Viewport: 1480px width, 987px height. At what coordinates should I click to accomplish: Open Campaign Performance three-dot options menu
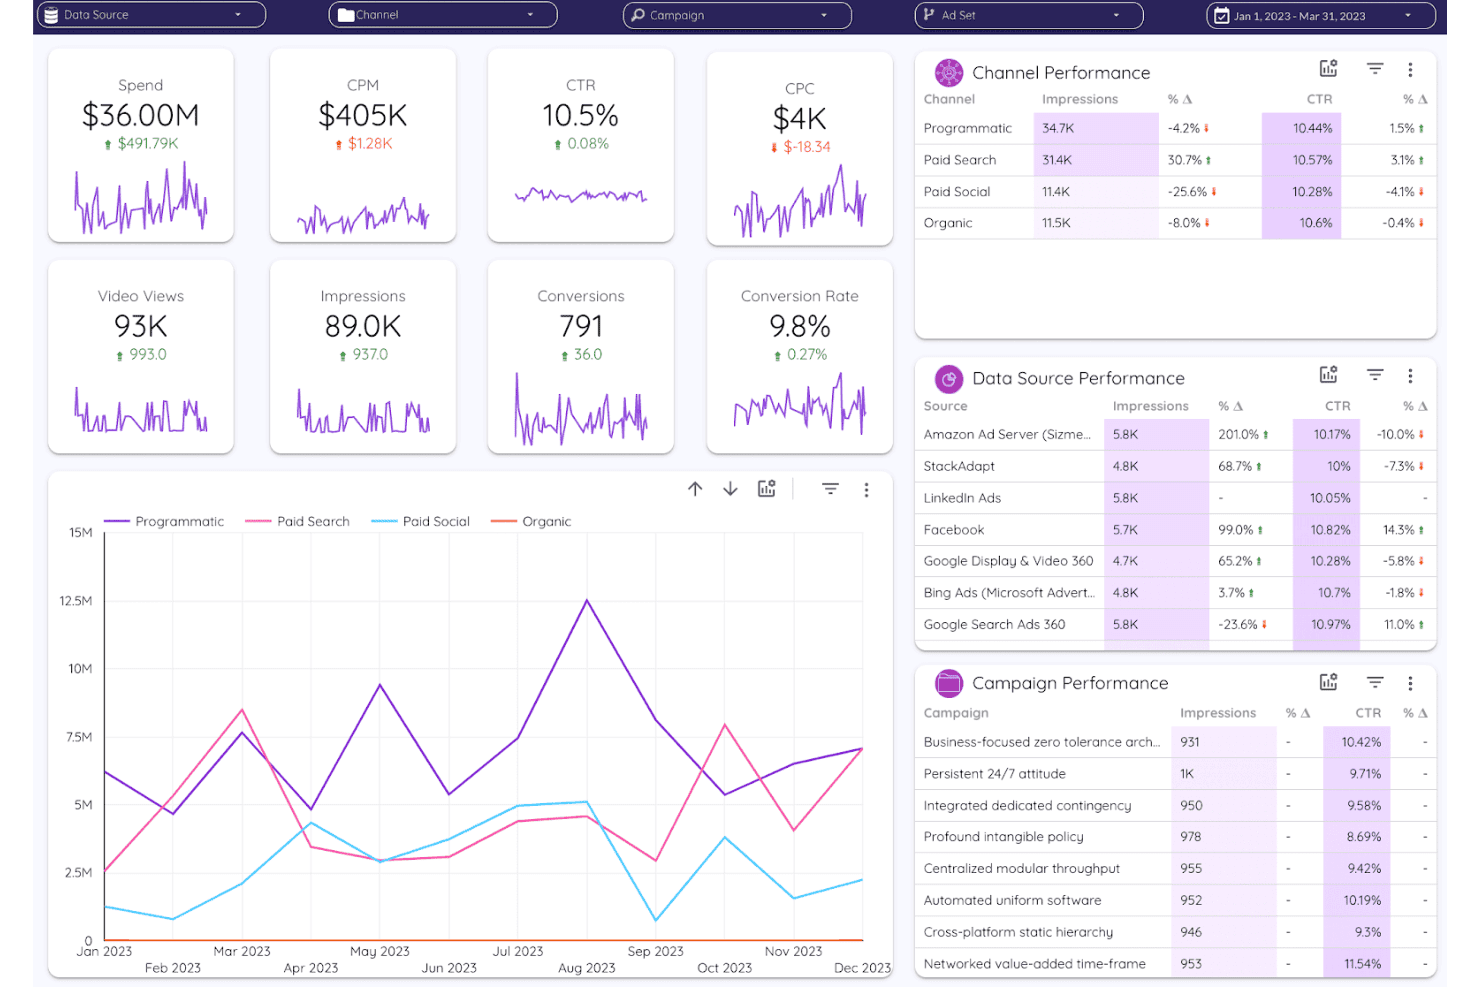pos(1411,683)
